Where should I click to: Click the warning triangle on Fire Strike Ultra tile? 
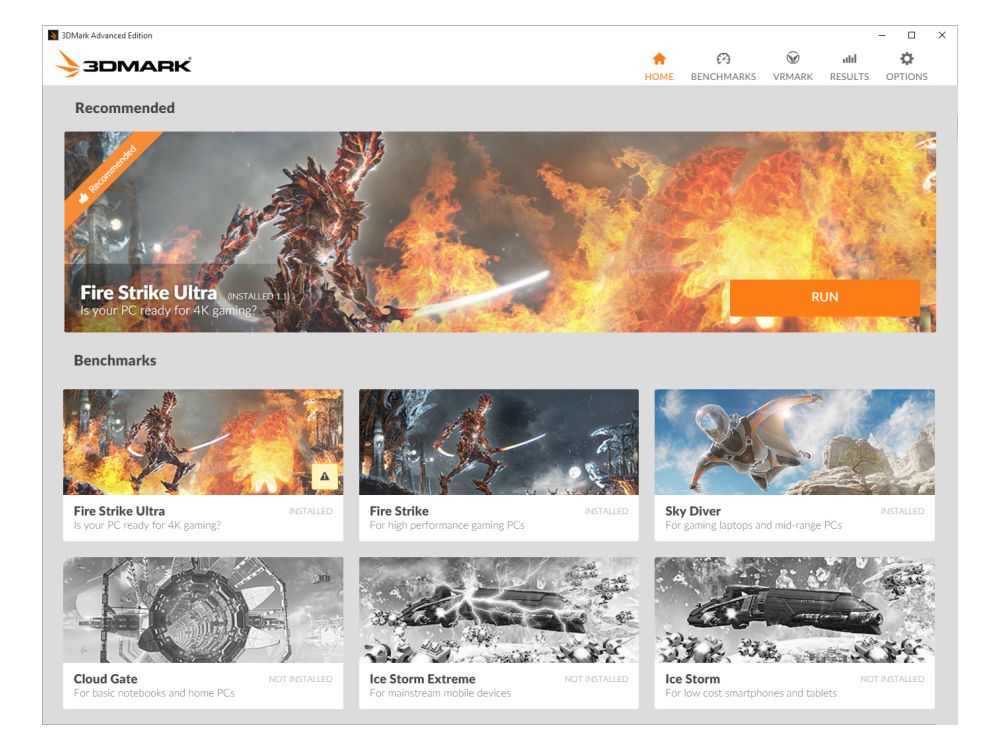coord(322,477)
